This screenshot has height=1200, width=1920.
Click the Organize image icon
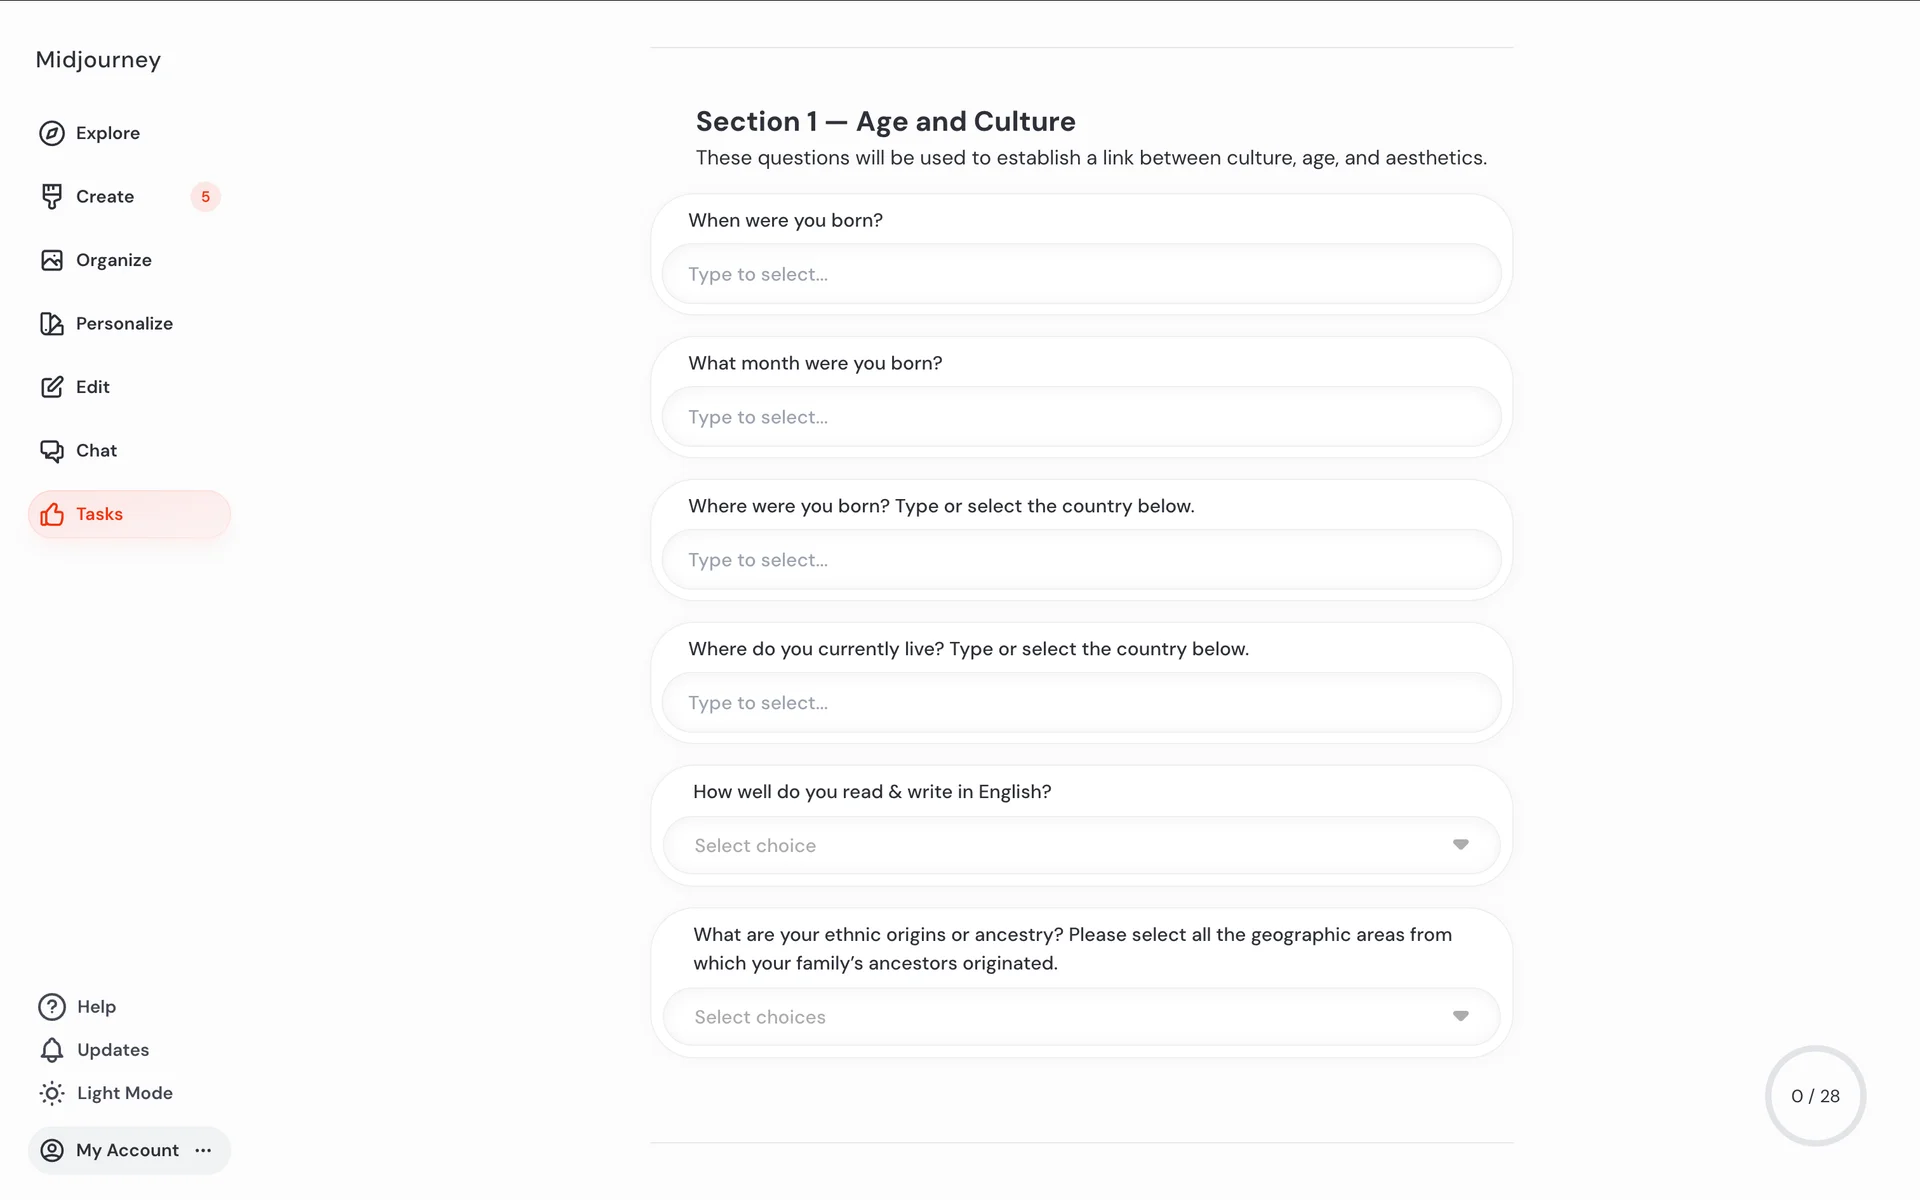[52, 260]
